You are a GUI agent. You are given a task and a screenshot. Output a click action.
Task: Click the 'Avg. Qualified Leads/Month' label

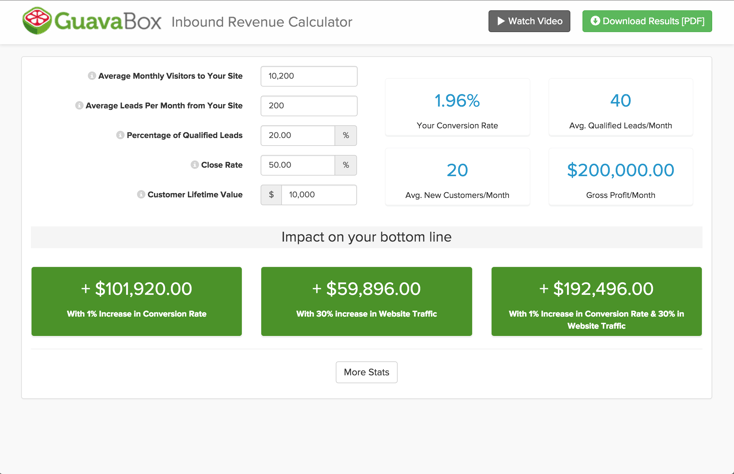[x=621, y=125]
